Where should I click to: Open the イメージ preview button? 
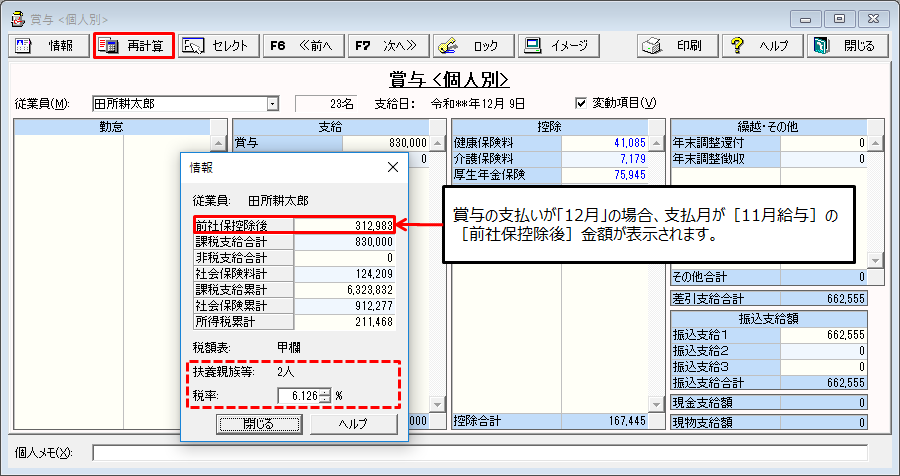click(560, 46)
